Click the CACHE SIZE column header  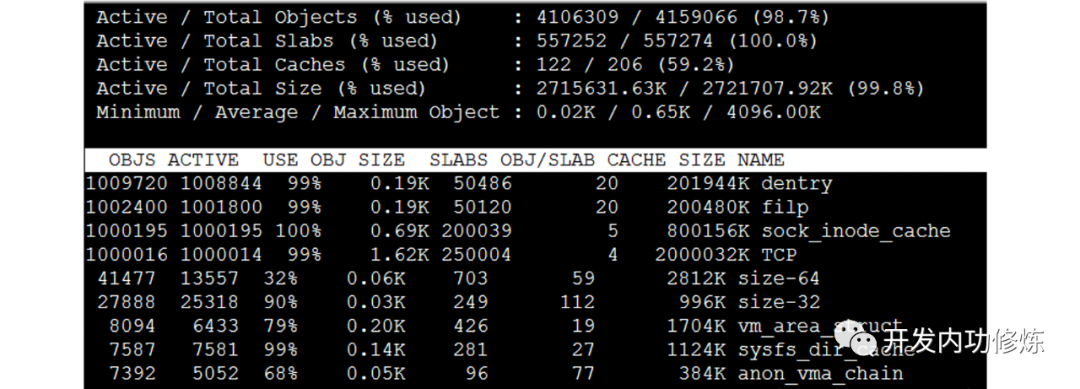(666, 160)
